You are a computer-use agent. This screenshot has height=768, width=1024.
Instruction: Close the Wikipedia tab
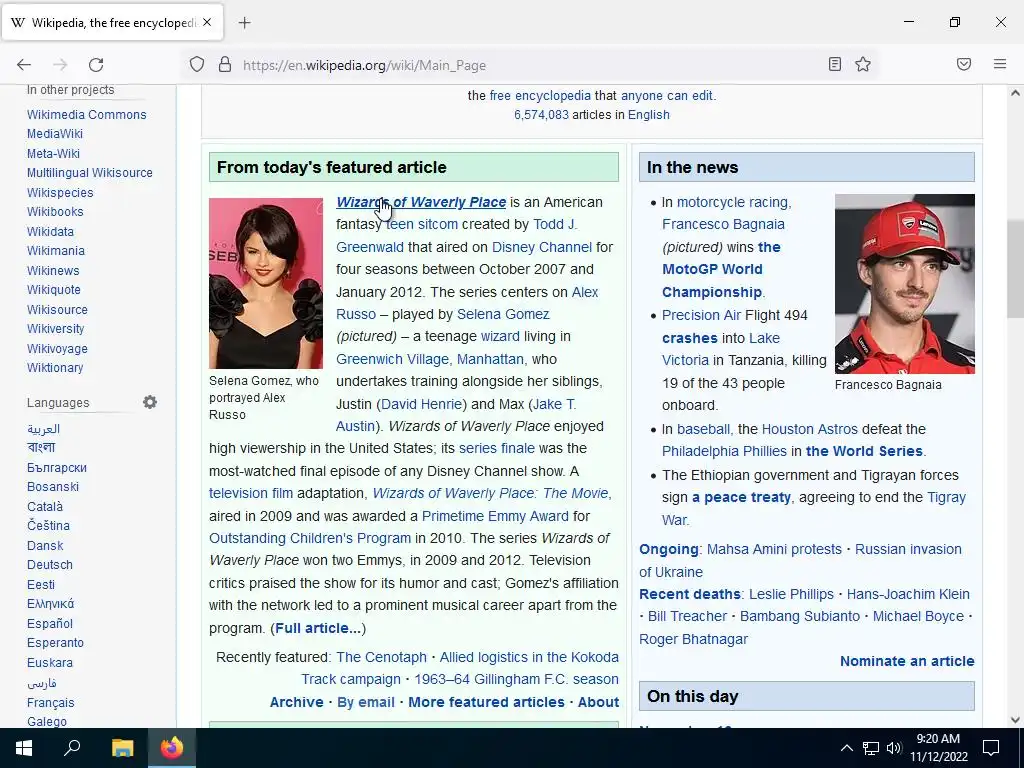[207, 22]
